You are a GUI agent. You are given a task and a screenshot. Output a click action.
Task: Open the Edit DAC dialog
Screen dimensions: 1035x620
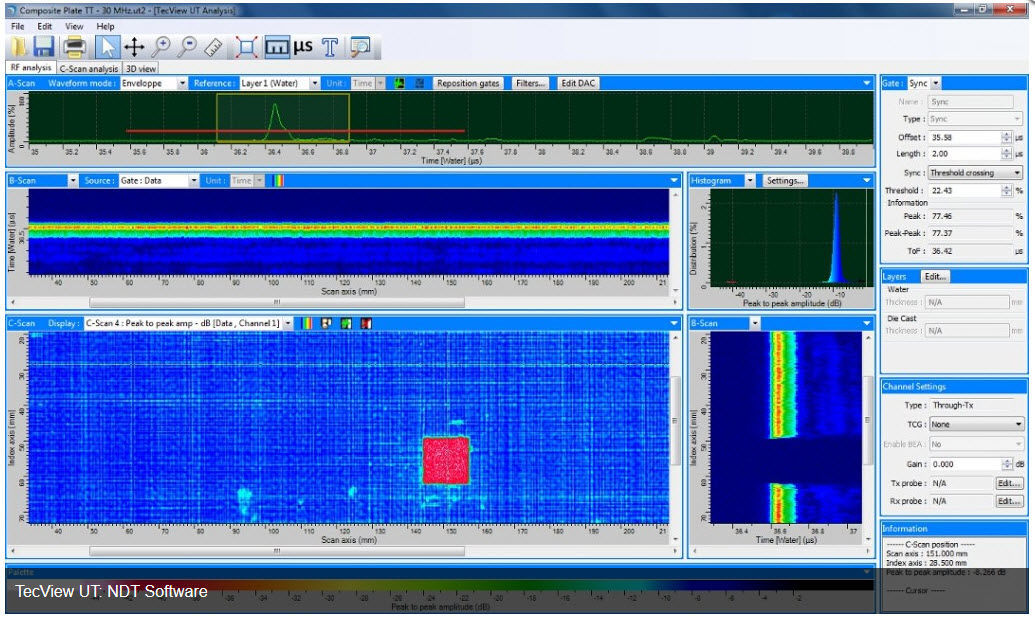coord(576,83)
